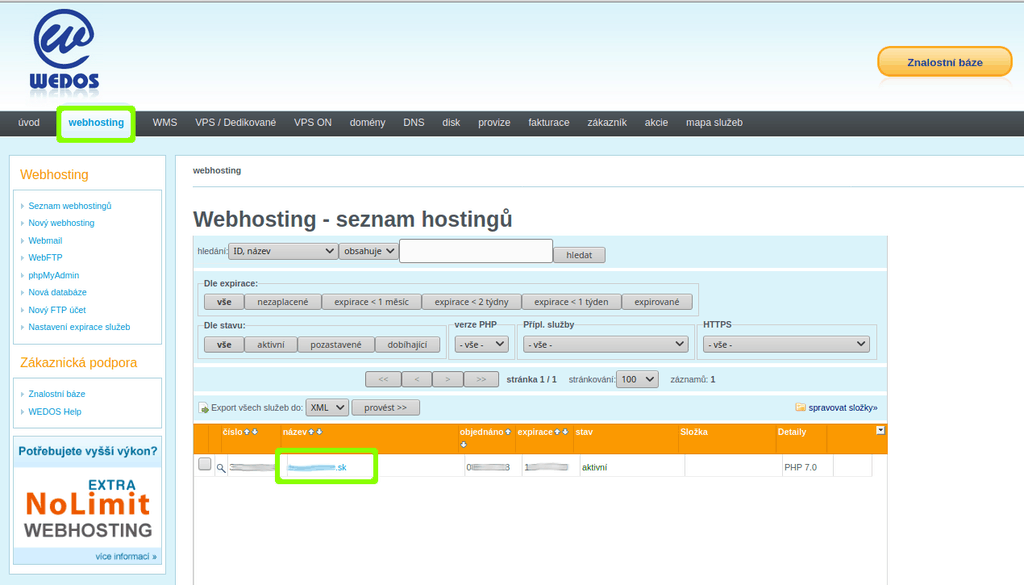The height and width of the screenshot is (585, 1024).
Task: Open the verze PHP dropdown
Action: coord(482,344)
